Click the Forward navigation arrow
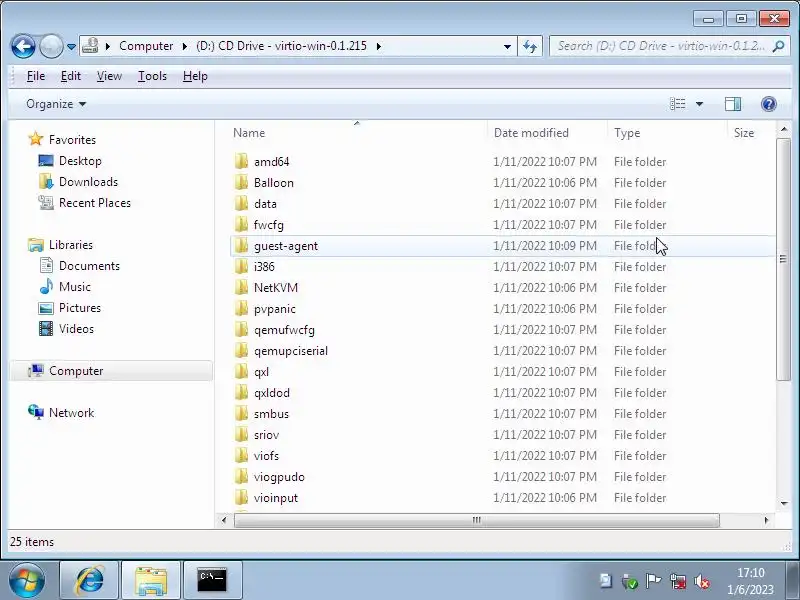Viewport: 800px width, 600px height. tap(51, 46)
